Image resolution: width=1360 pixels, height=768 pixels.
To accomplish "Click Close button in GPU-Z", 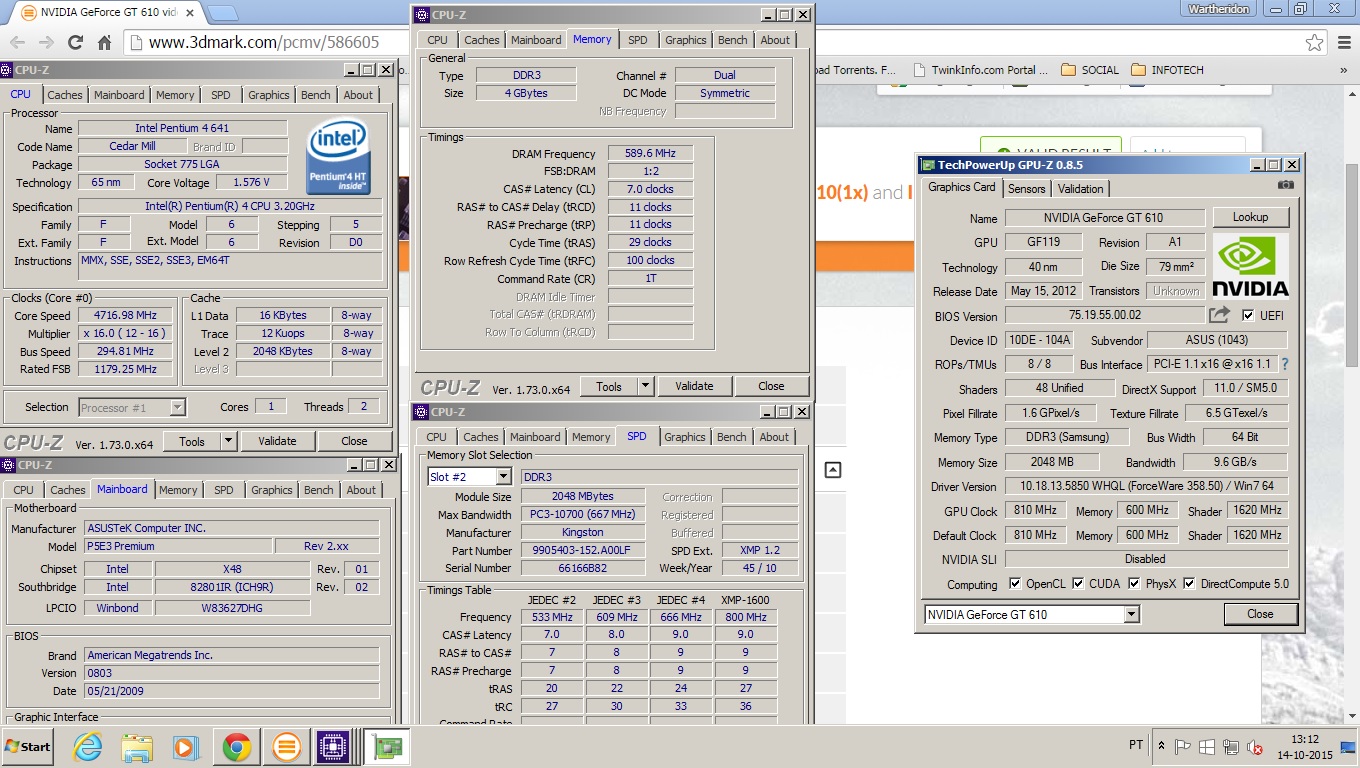I will 1260,614.
